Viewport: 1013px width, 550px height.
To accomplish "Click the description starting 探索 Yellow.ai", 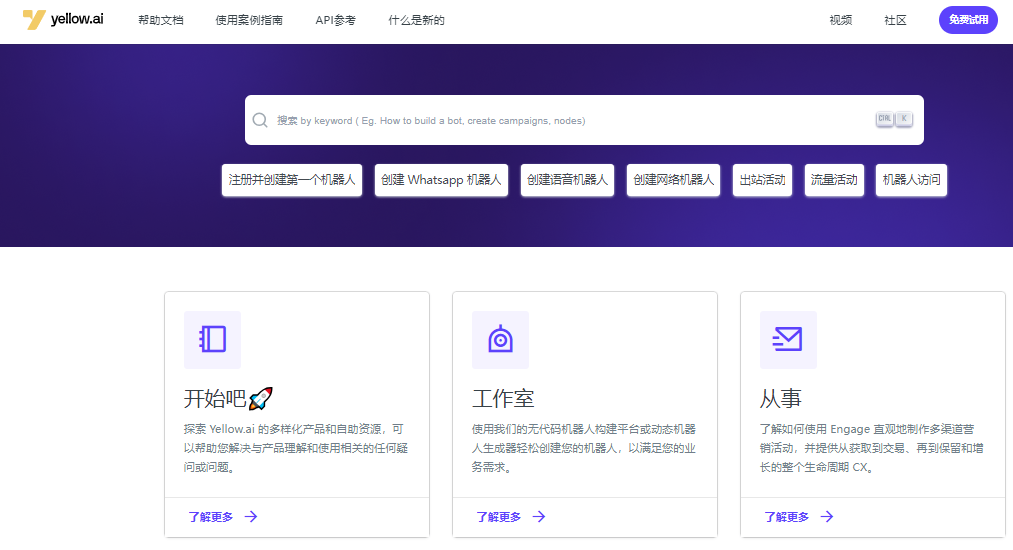I will pyautogui.click(x=296, y=448).
